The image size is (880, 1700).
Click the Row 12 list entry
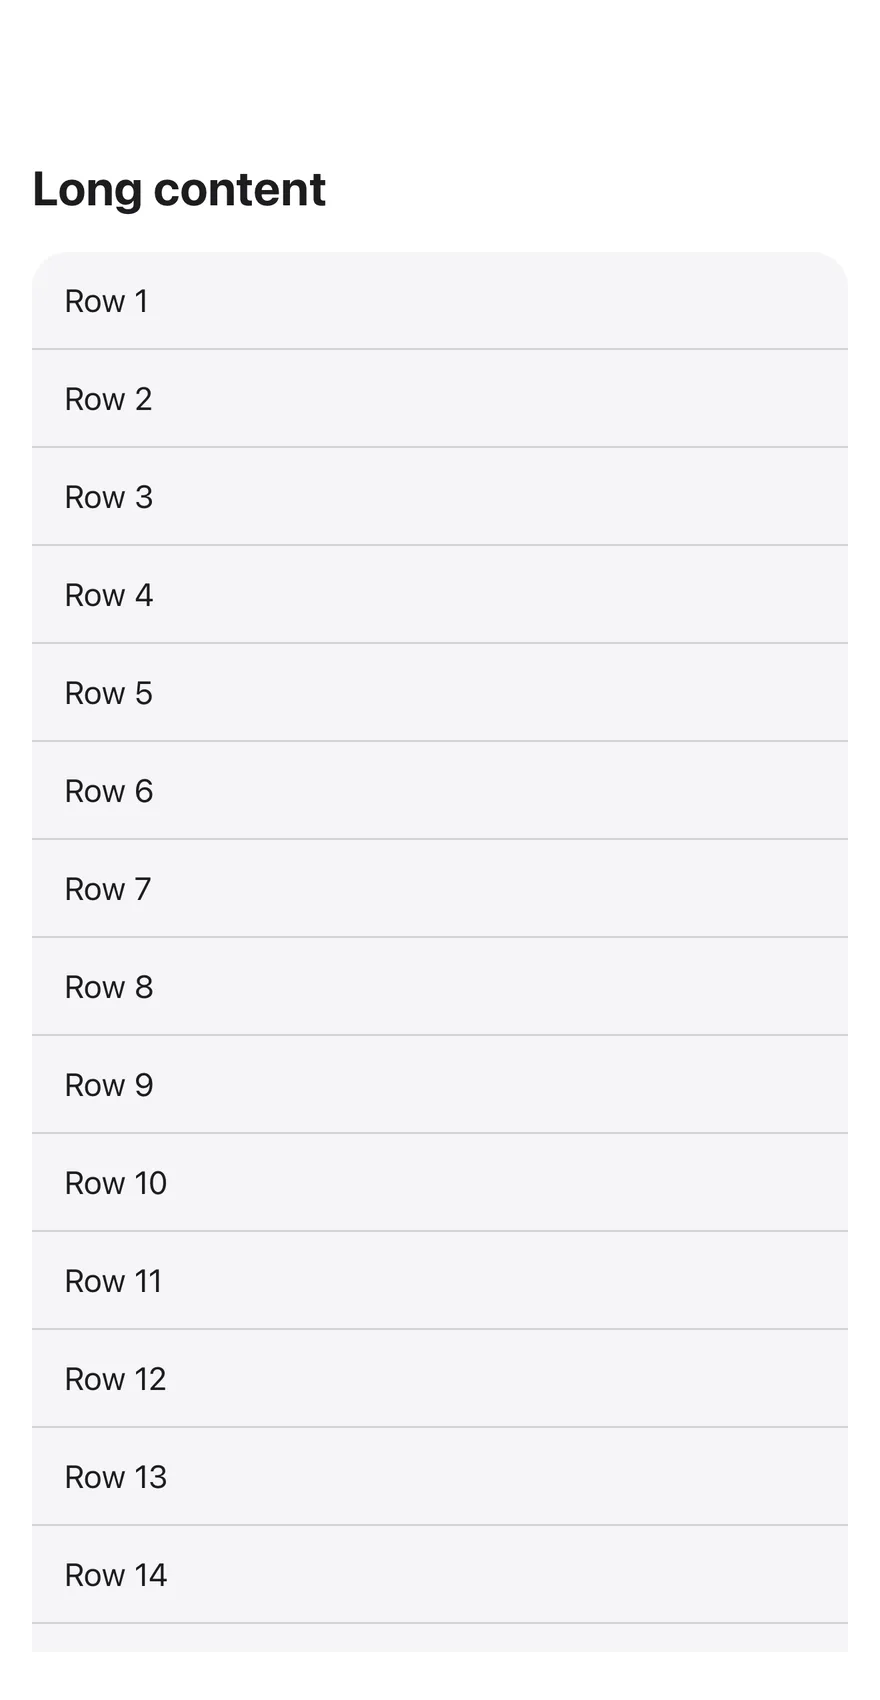click(x=440, y=1379)
